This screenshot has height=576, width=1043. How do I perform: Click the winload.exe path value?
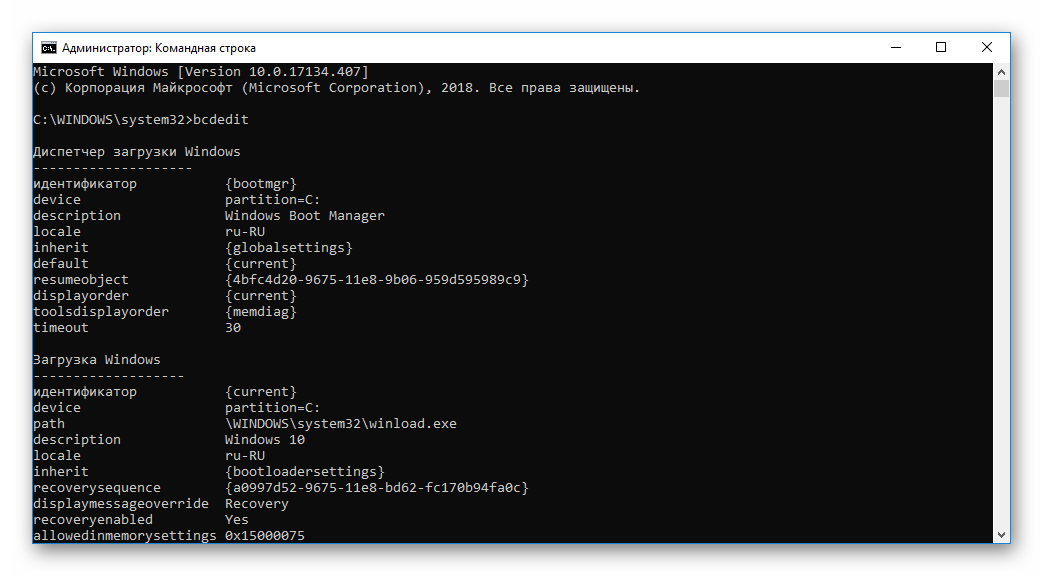(x=340, y=424)
